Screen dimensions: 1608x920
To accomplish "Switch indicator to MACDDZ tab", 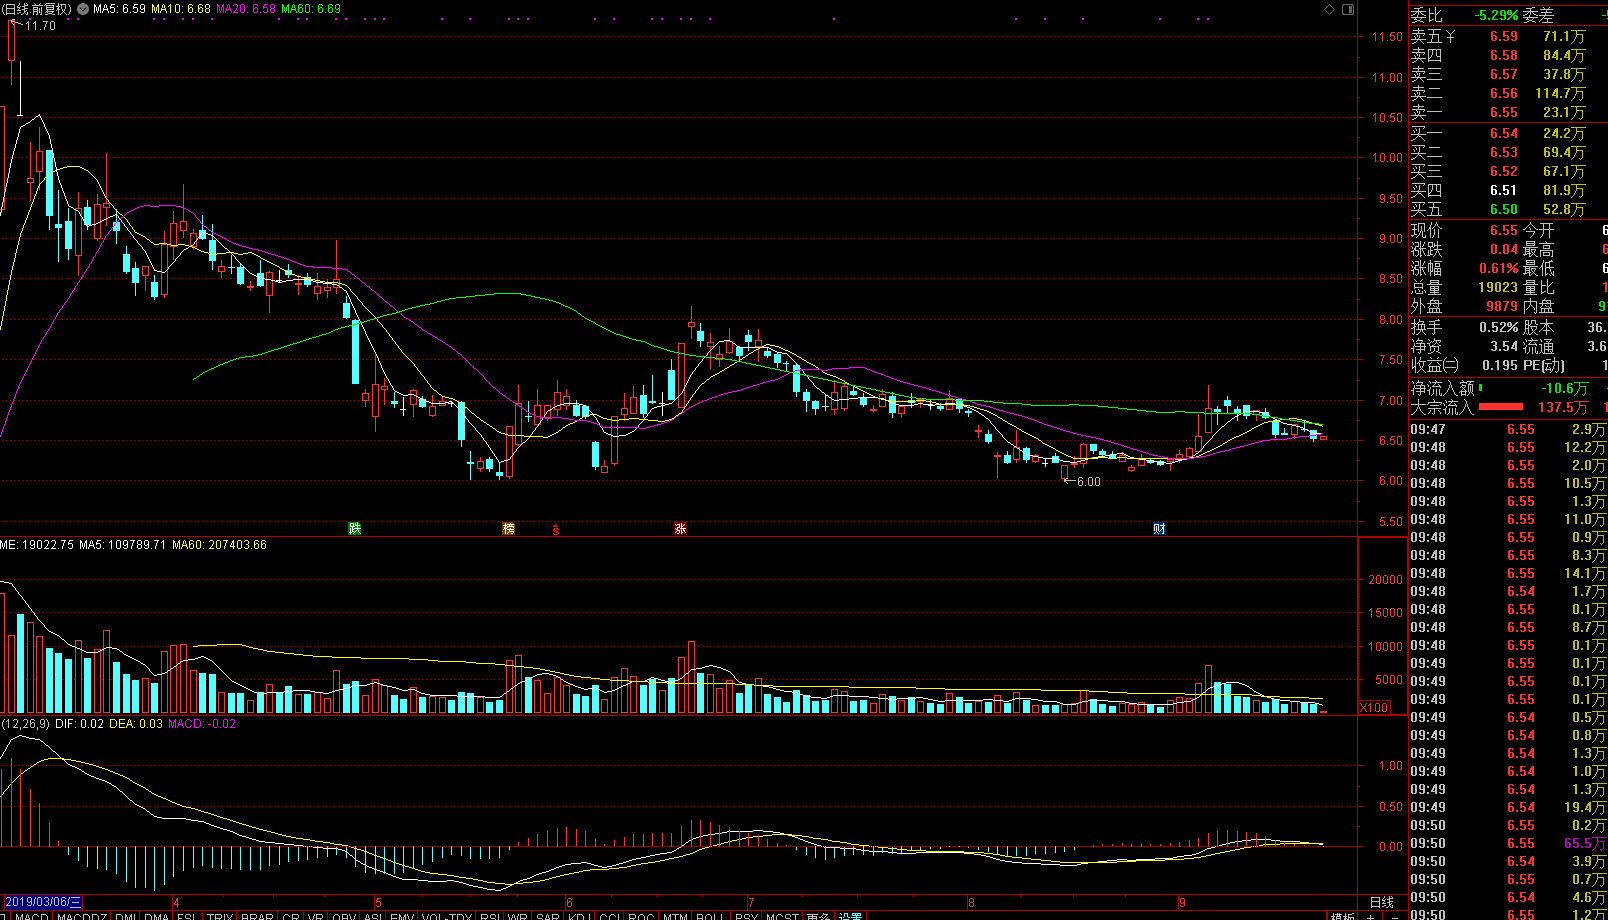I will click(x=82, y=915).
